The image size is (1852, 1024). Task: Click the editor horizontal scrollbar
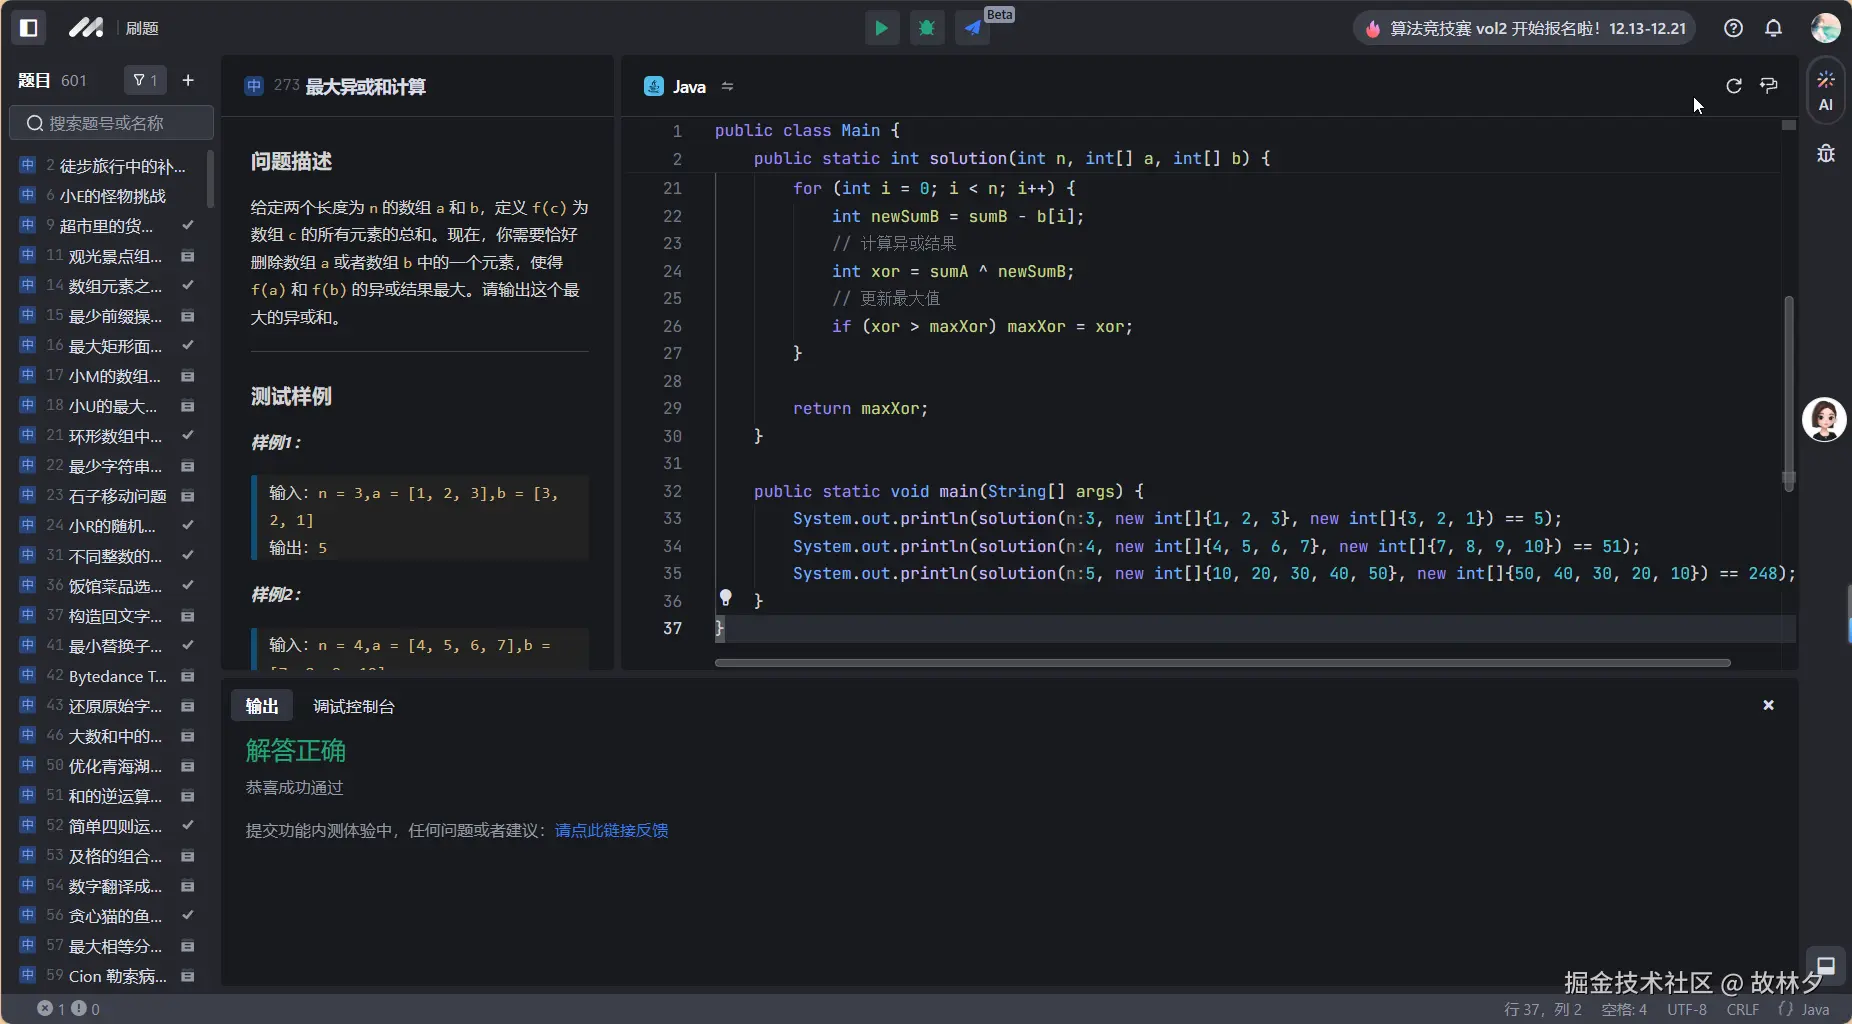(x=1222, y=662)
